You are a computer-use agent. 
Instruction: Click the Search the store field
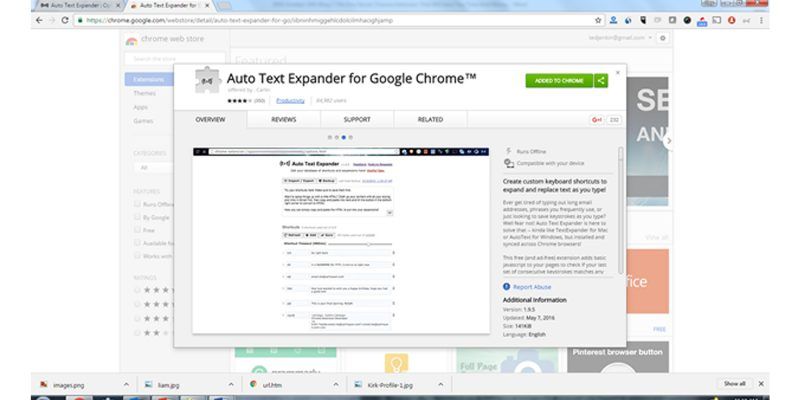pos(175,59)
